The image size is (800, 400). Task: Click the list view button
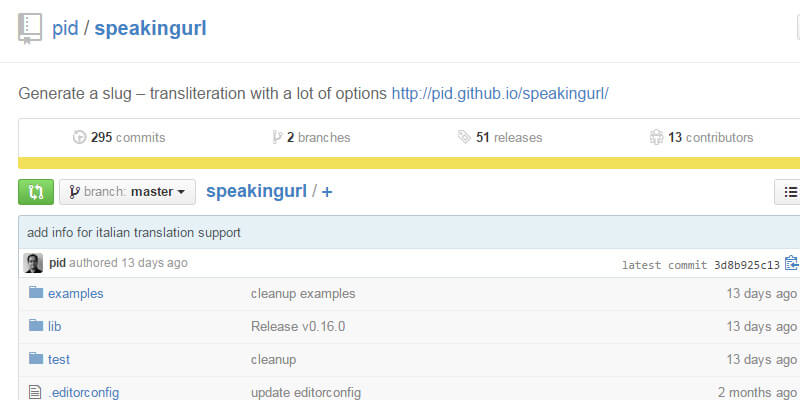pos(790,192)
